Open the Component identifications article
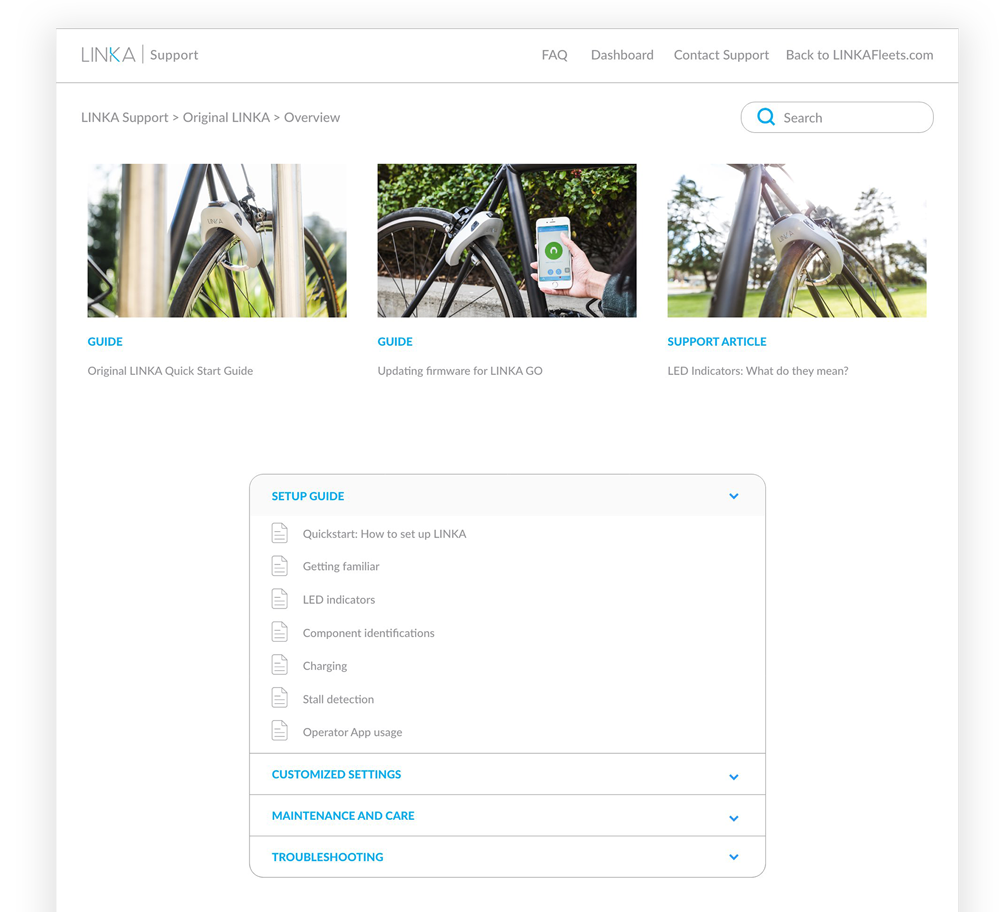This screenshot has height=912, width=1000. click(x=369, y=633)
